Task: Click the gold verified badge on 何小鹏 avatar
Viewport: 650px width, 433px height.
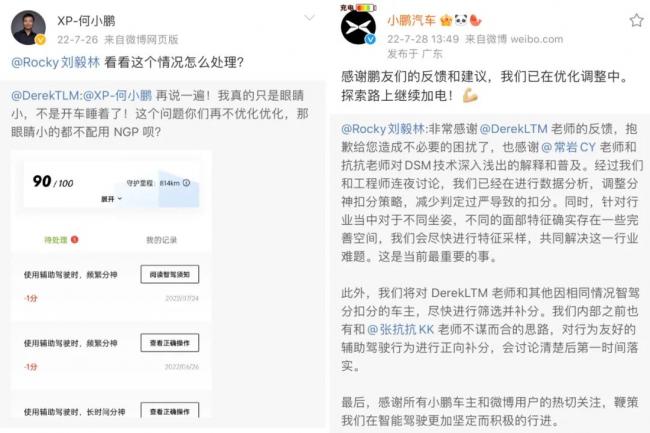Action: (41, 40)
